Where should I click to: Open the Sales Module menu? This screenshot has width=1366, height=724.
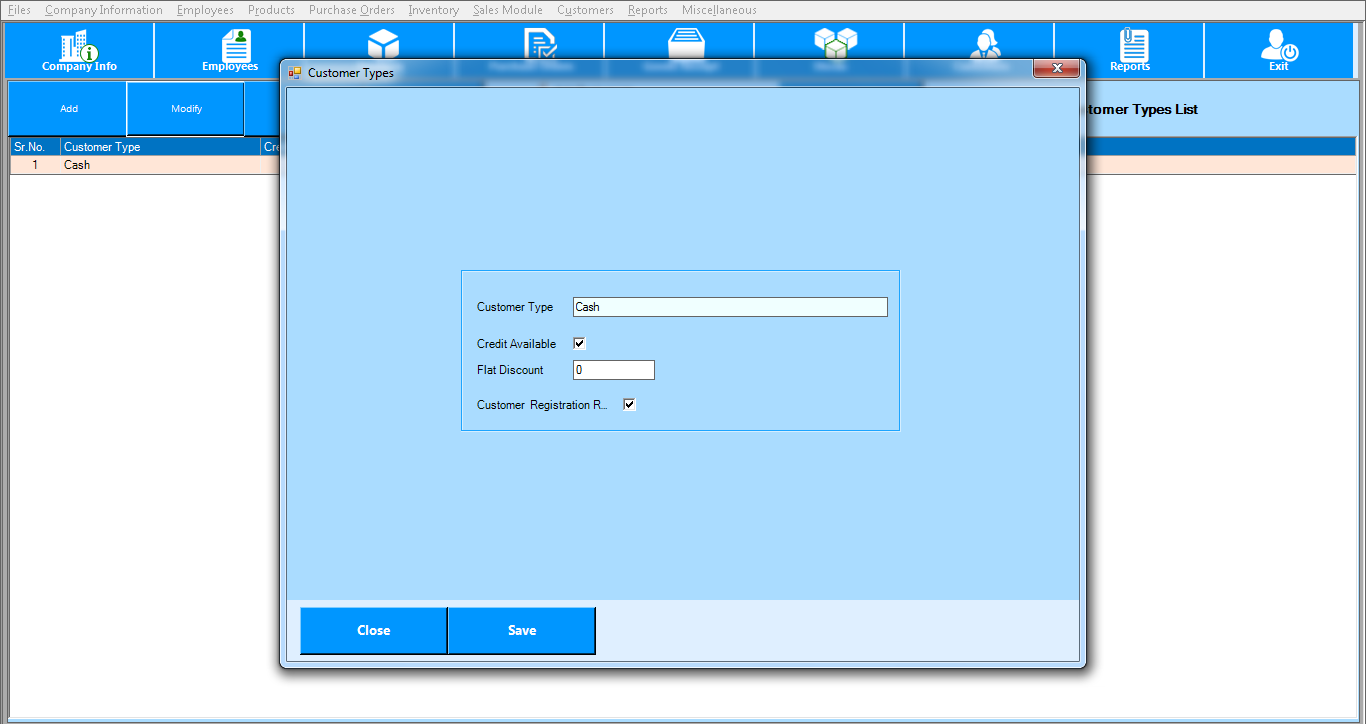pos(508,10)
